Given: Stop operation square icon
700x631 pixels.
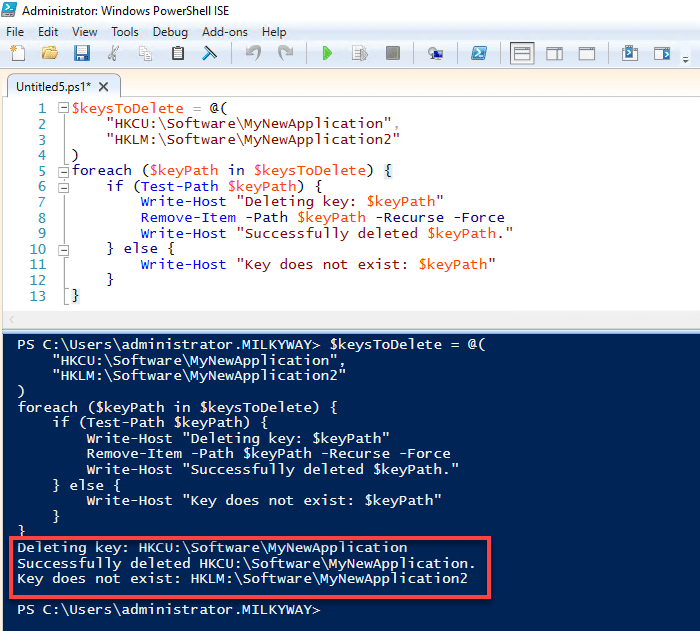Looking at the screenshot, I should (x=392, y=54).
